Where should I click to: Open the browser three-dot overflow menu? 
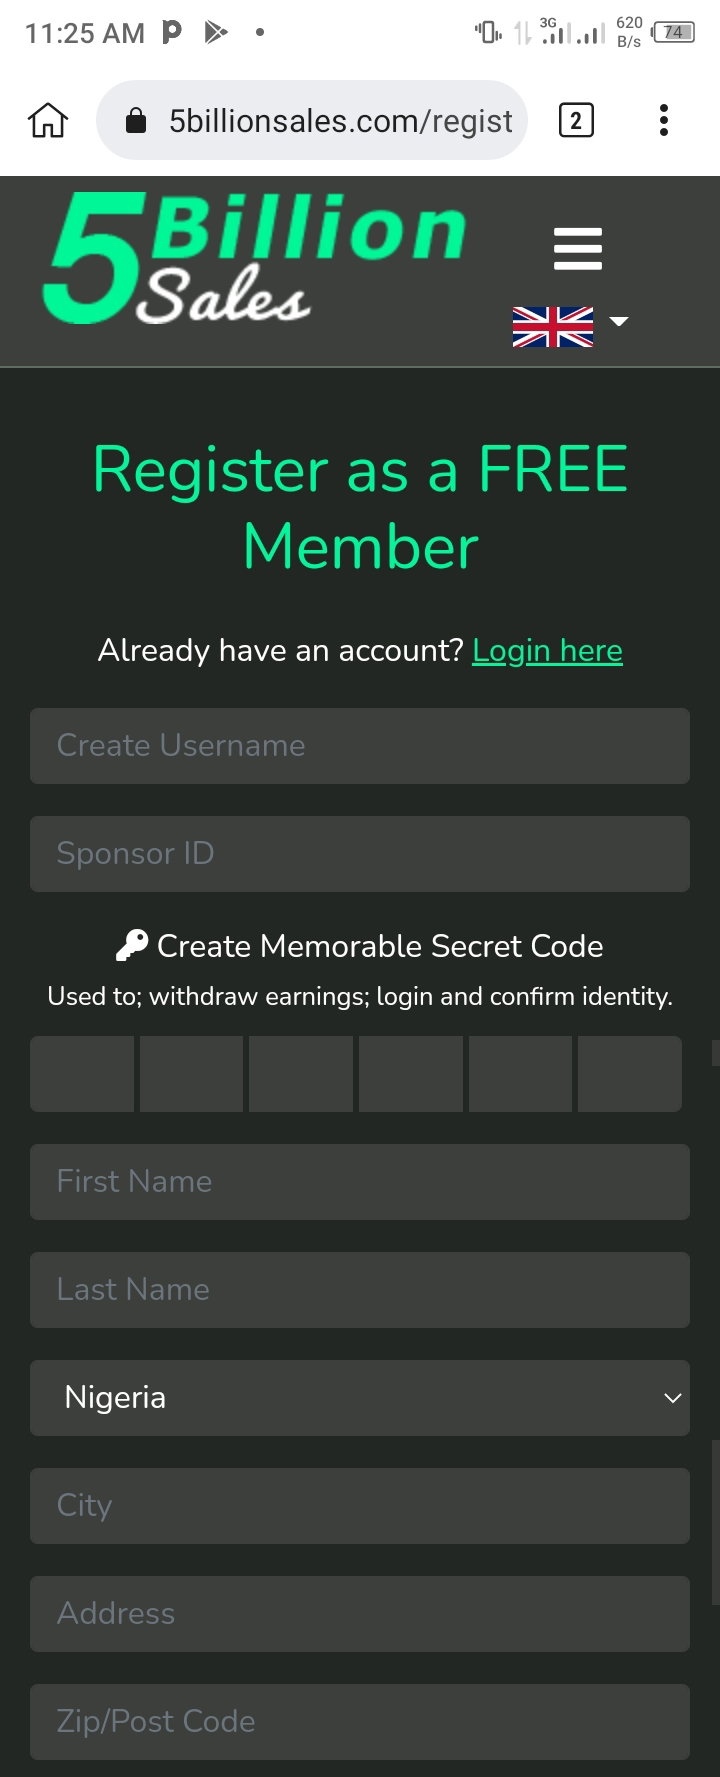point(663,121)
